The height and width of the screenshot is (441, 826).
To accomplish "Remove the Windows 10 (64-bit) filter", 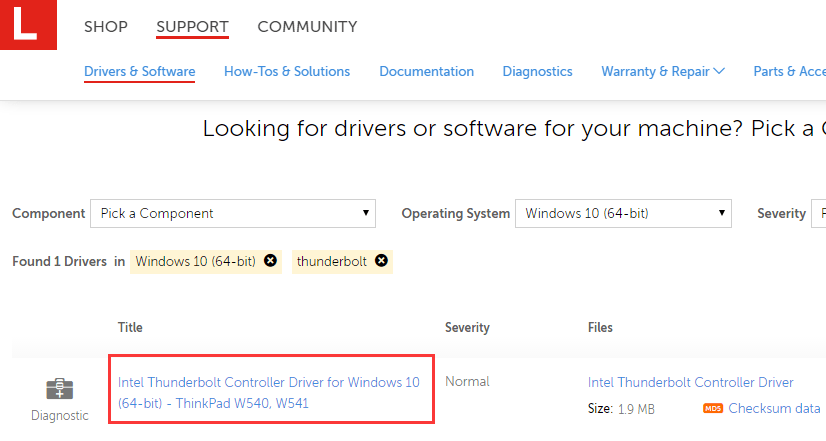I will [x=270, y=261].
